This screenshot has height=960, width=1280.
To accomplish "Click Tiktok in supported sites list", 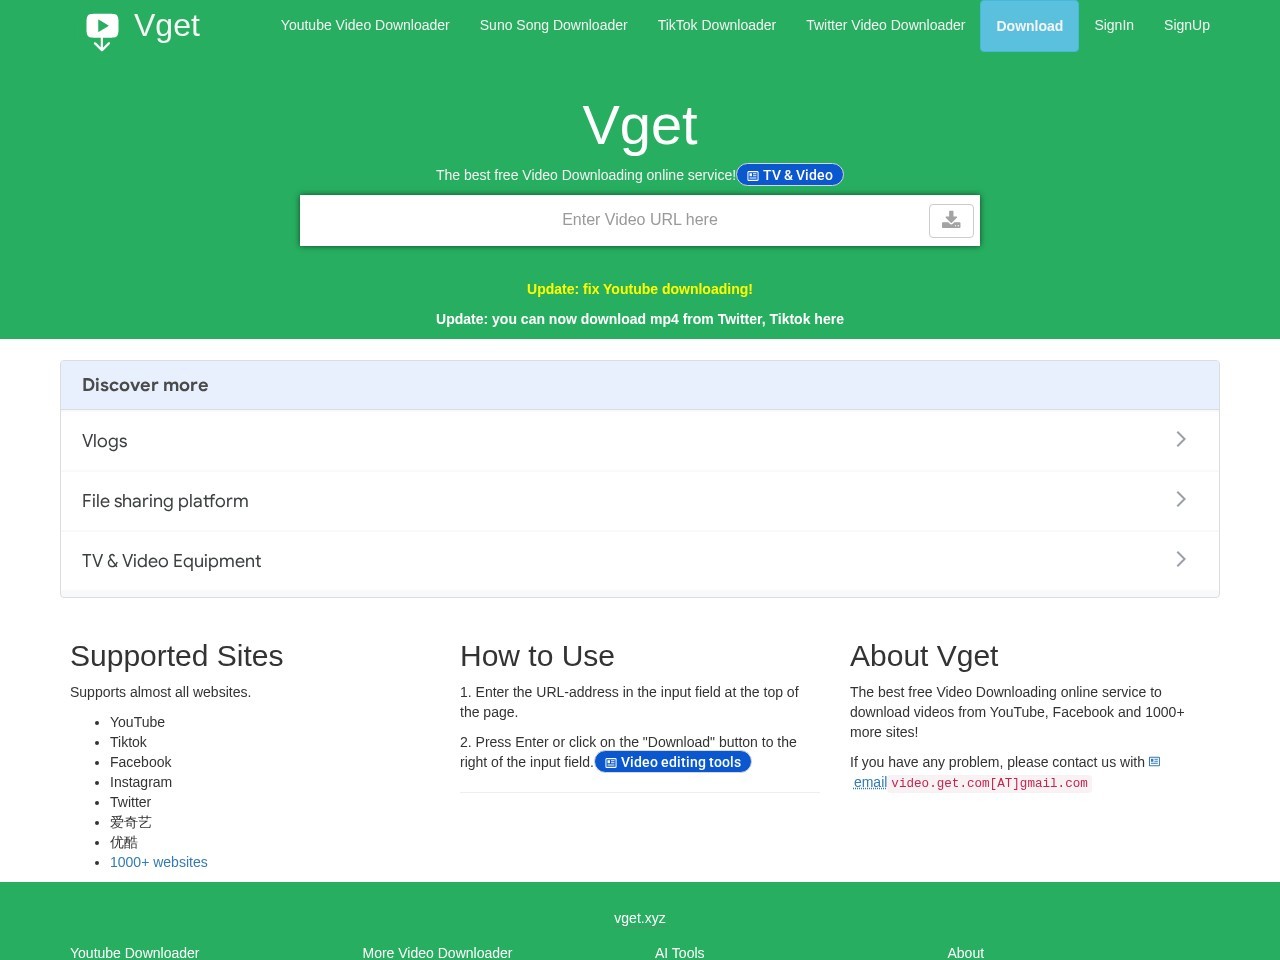I will [128, 742].
